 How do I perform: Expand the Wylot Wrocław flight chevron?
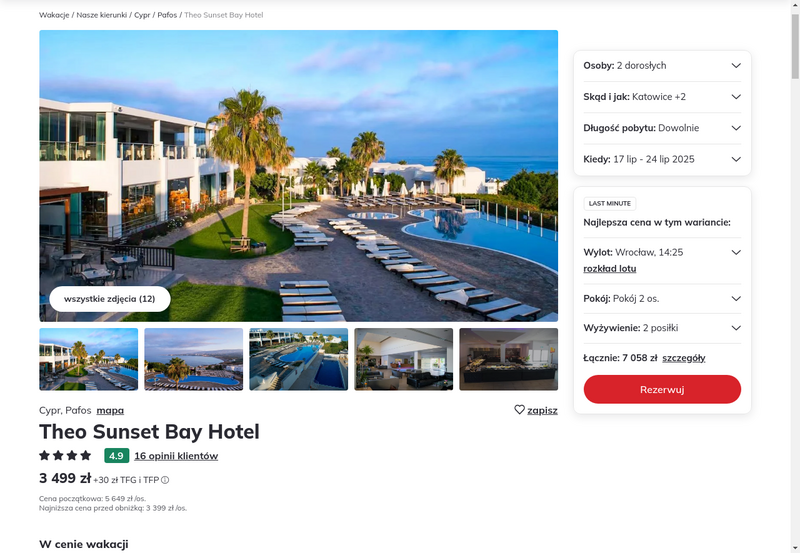[736, 252]
